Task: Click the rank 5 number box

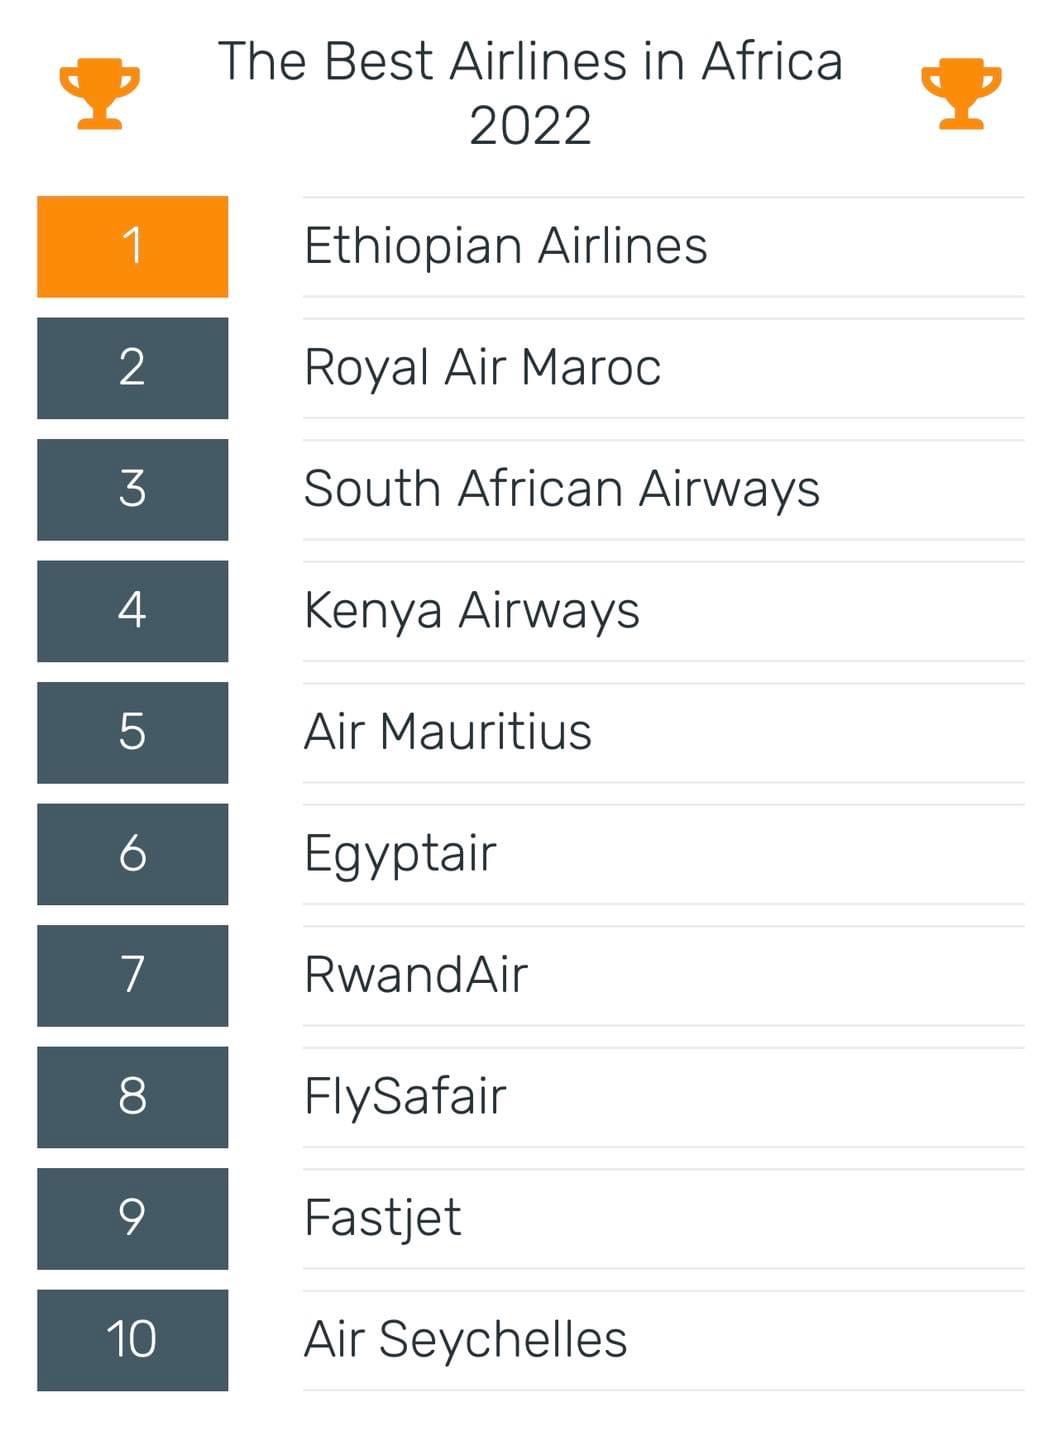Action: coord(132,732)
